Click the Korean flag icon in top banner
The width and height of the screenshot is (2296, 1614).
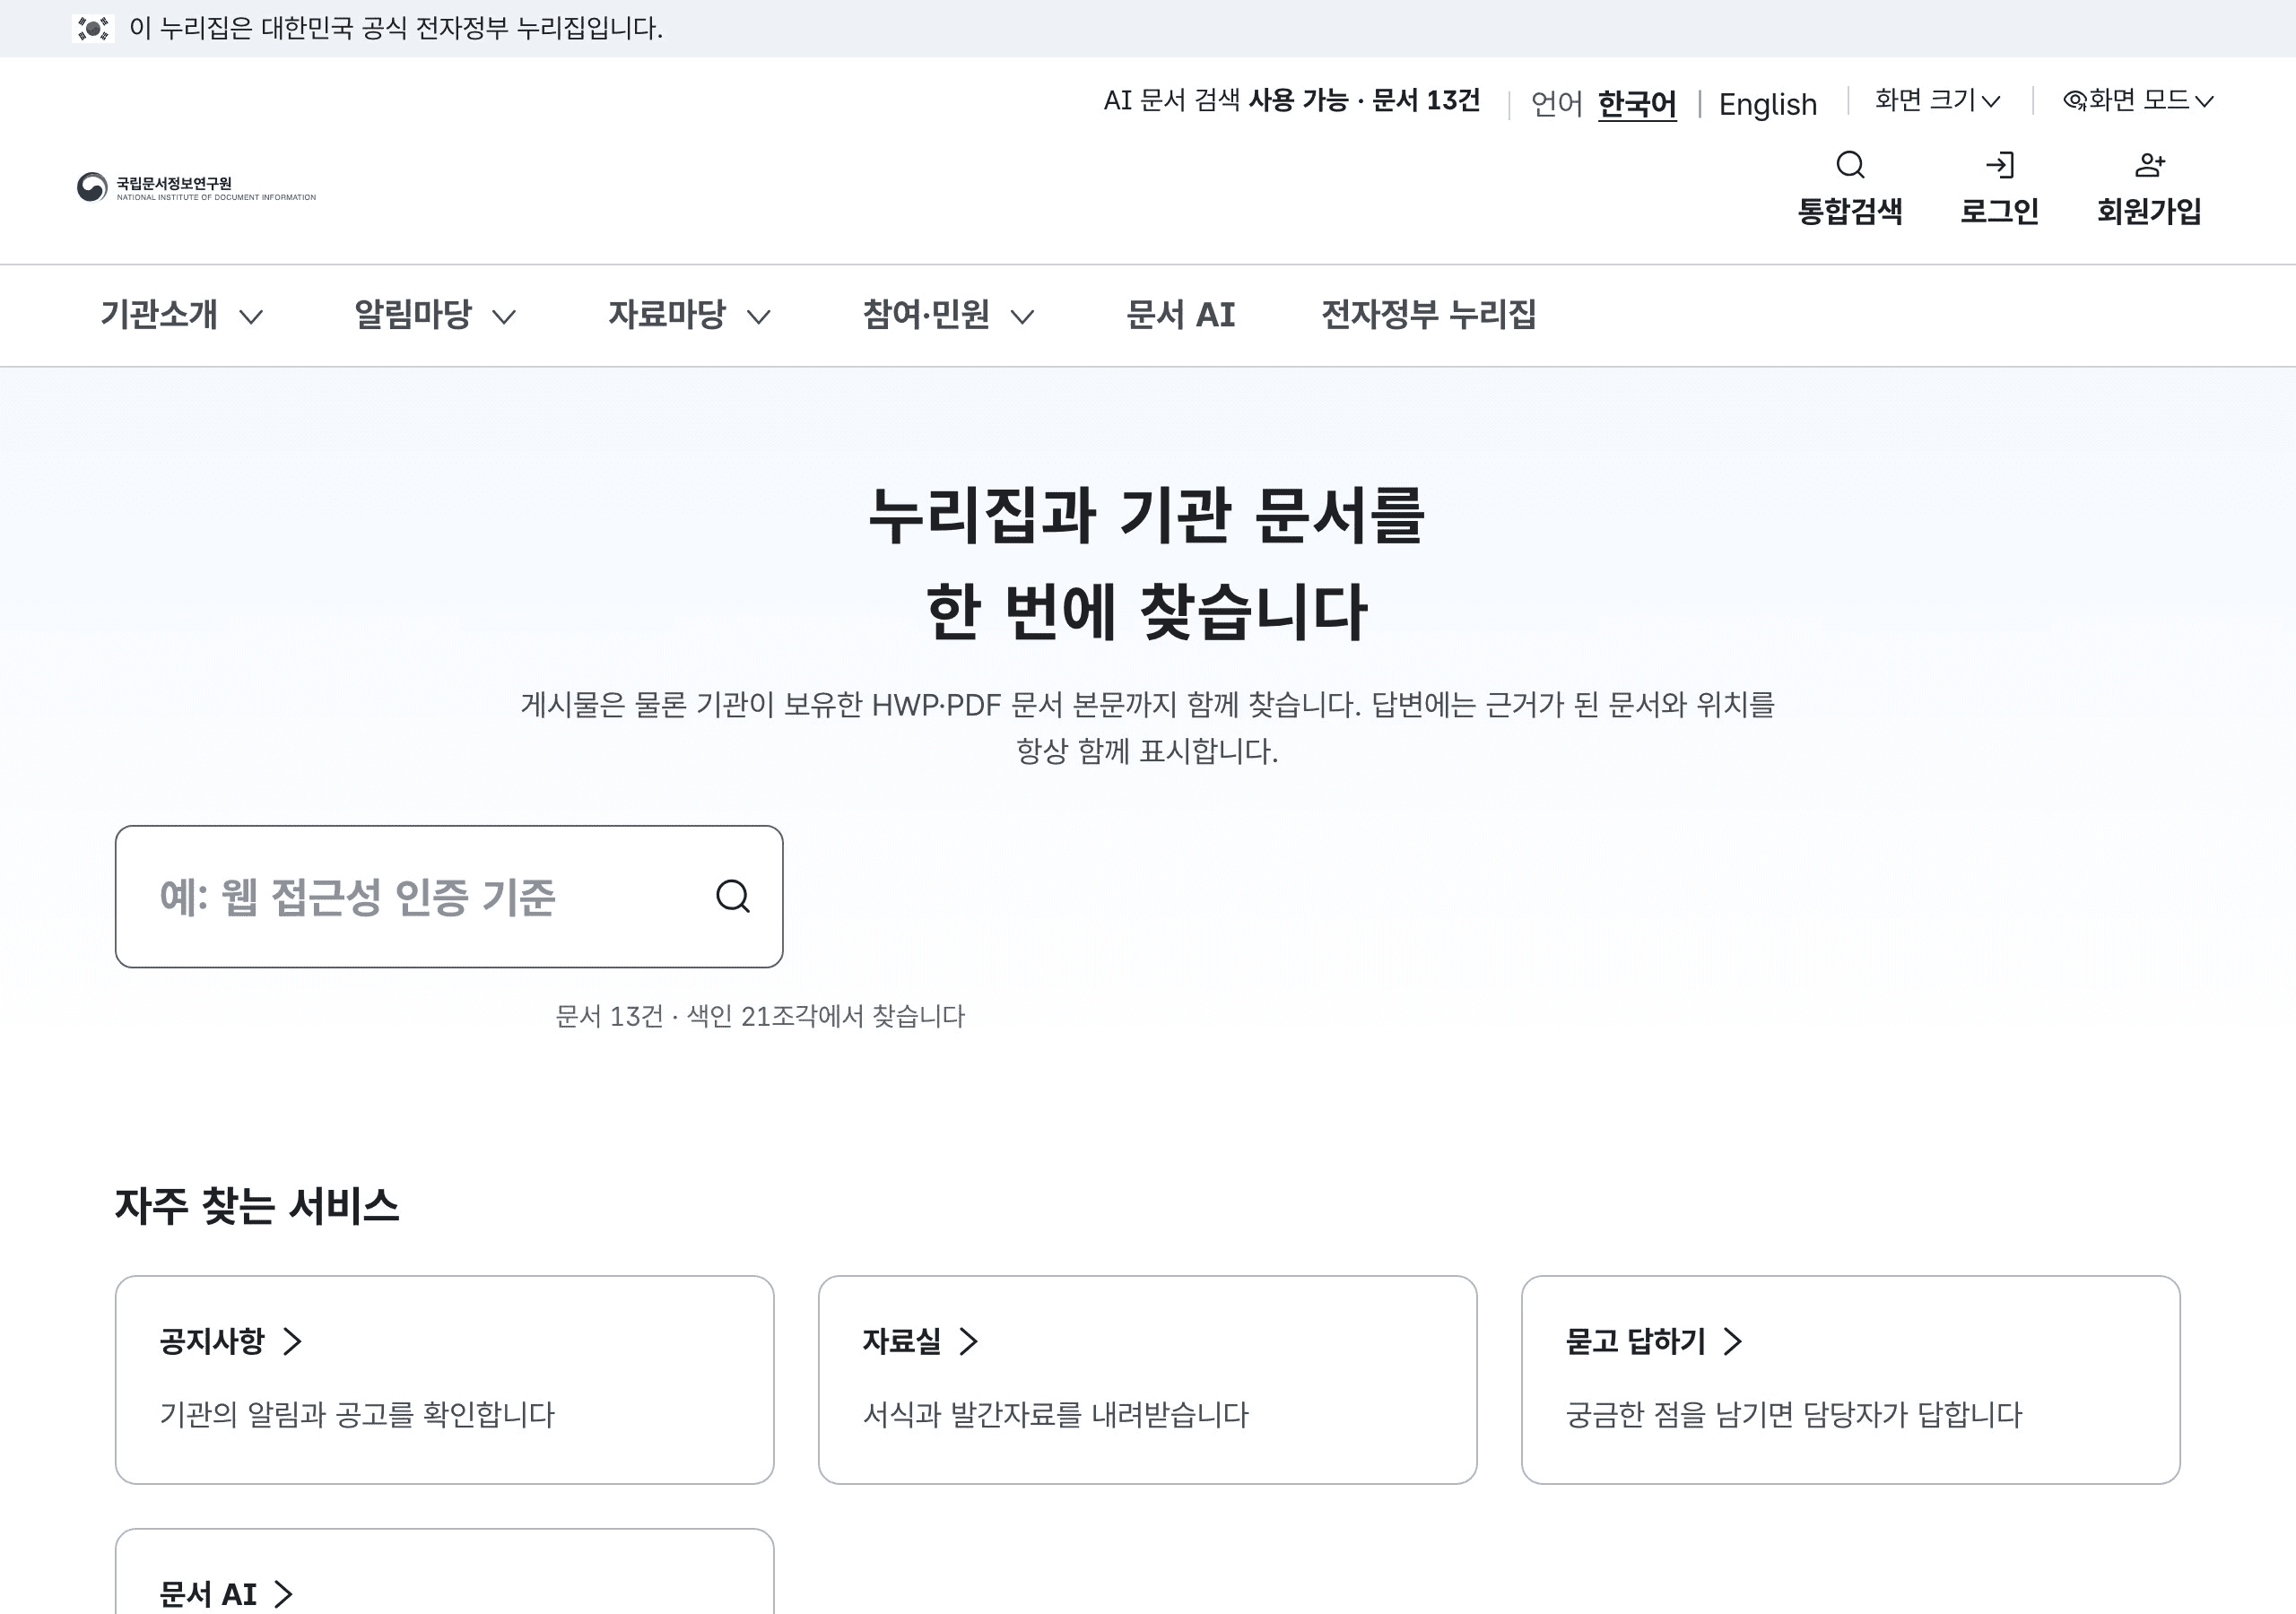pos(93,28)
